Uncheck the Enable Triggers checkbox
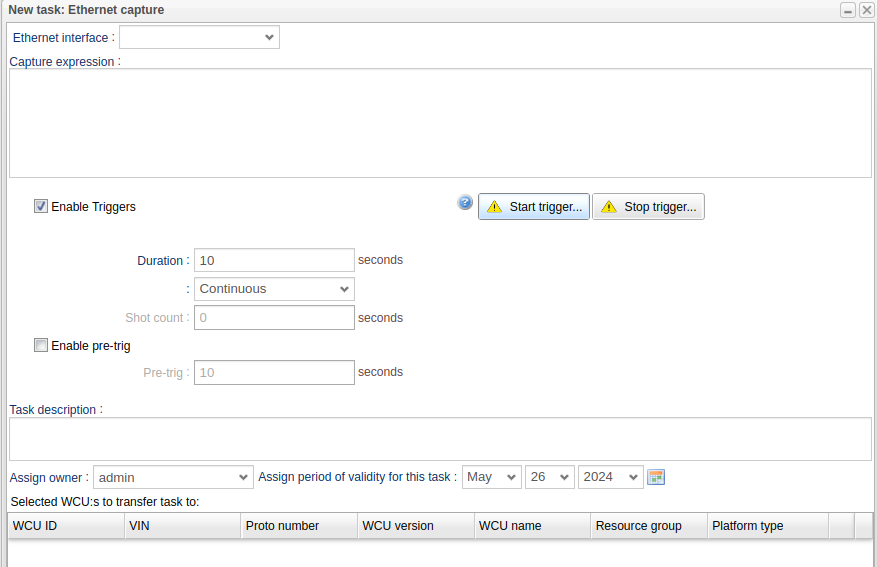877x567 pixels. click(41, 207)
